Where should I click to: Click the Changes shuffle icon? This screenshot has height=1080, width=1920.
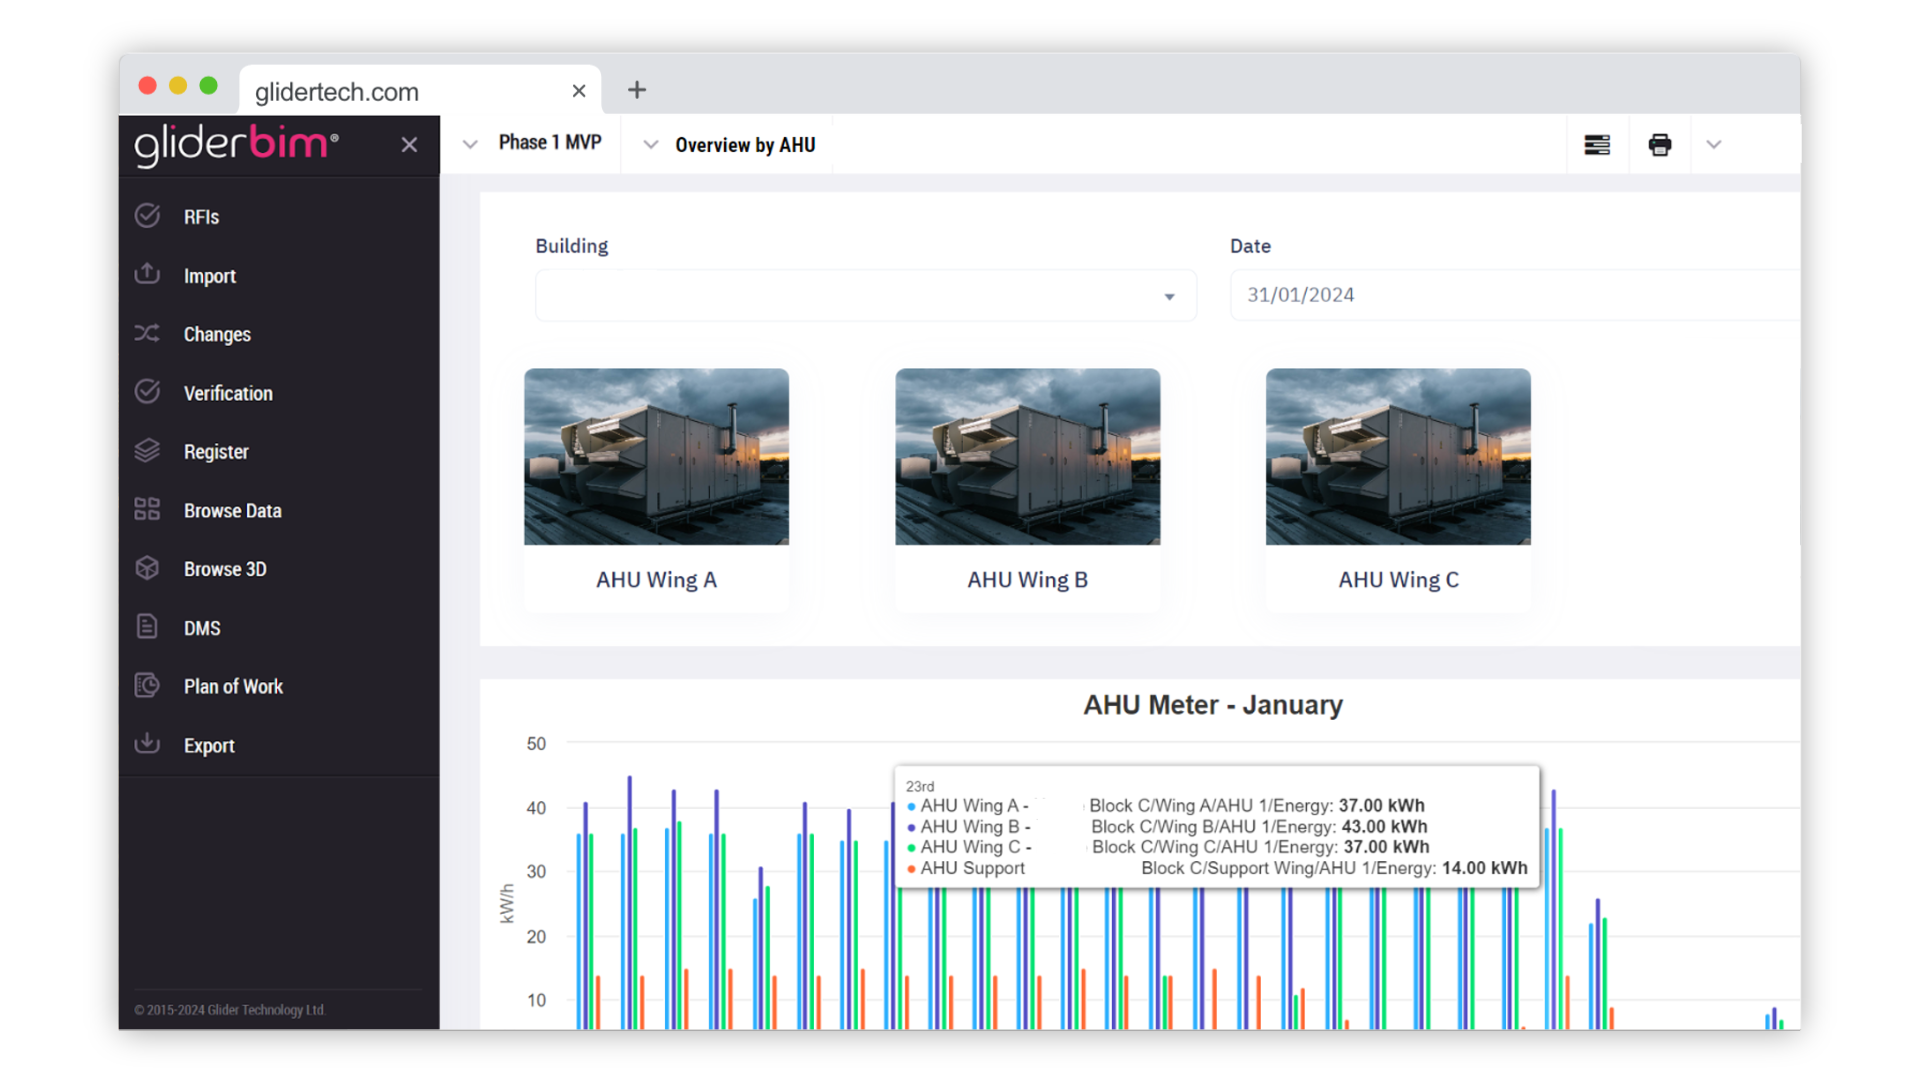point(147,333)
